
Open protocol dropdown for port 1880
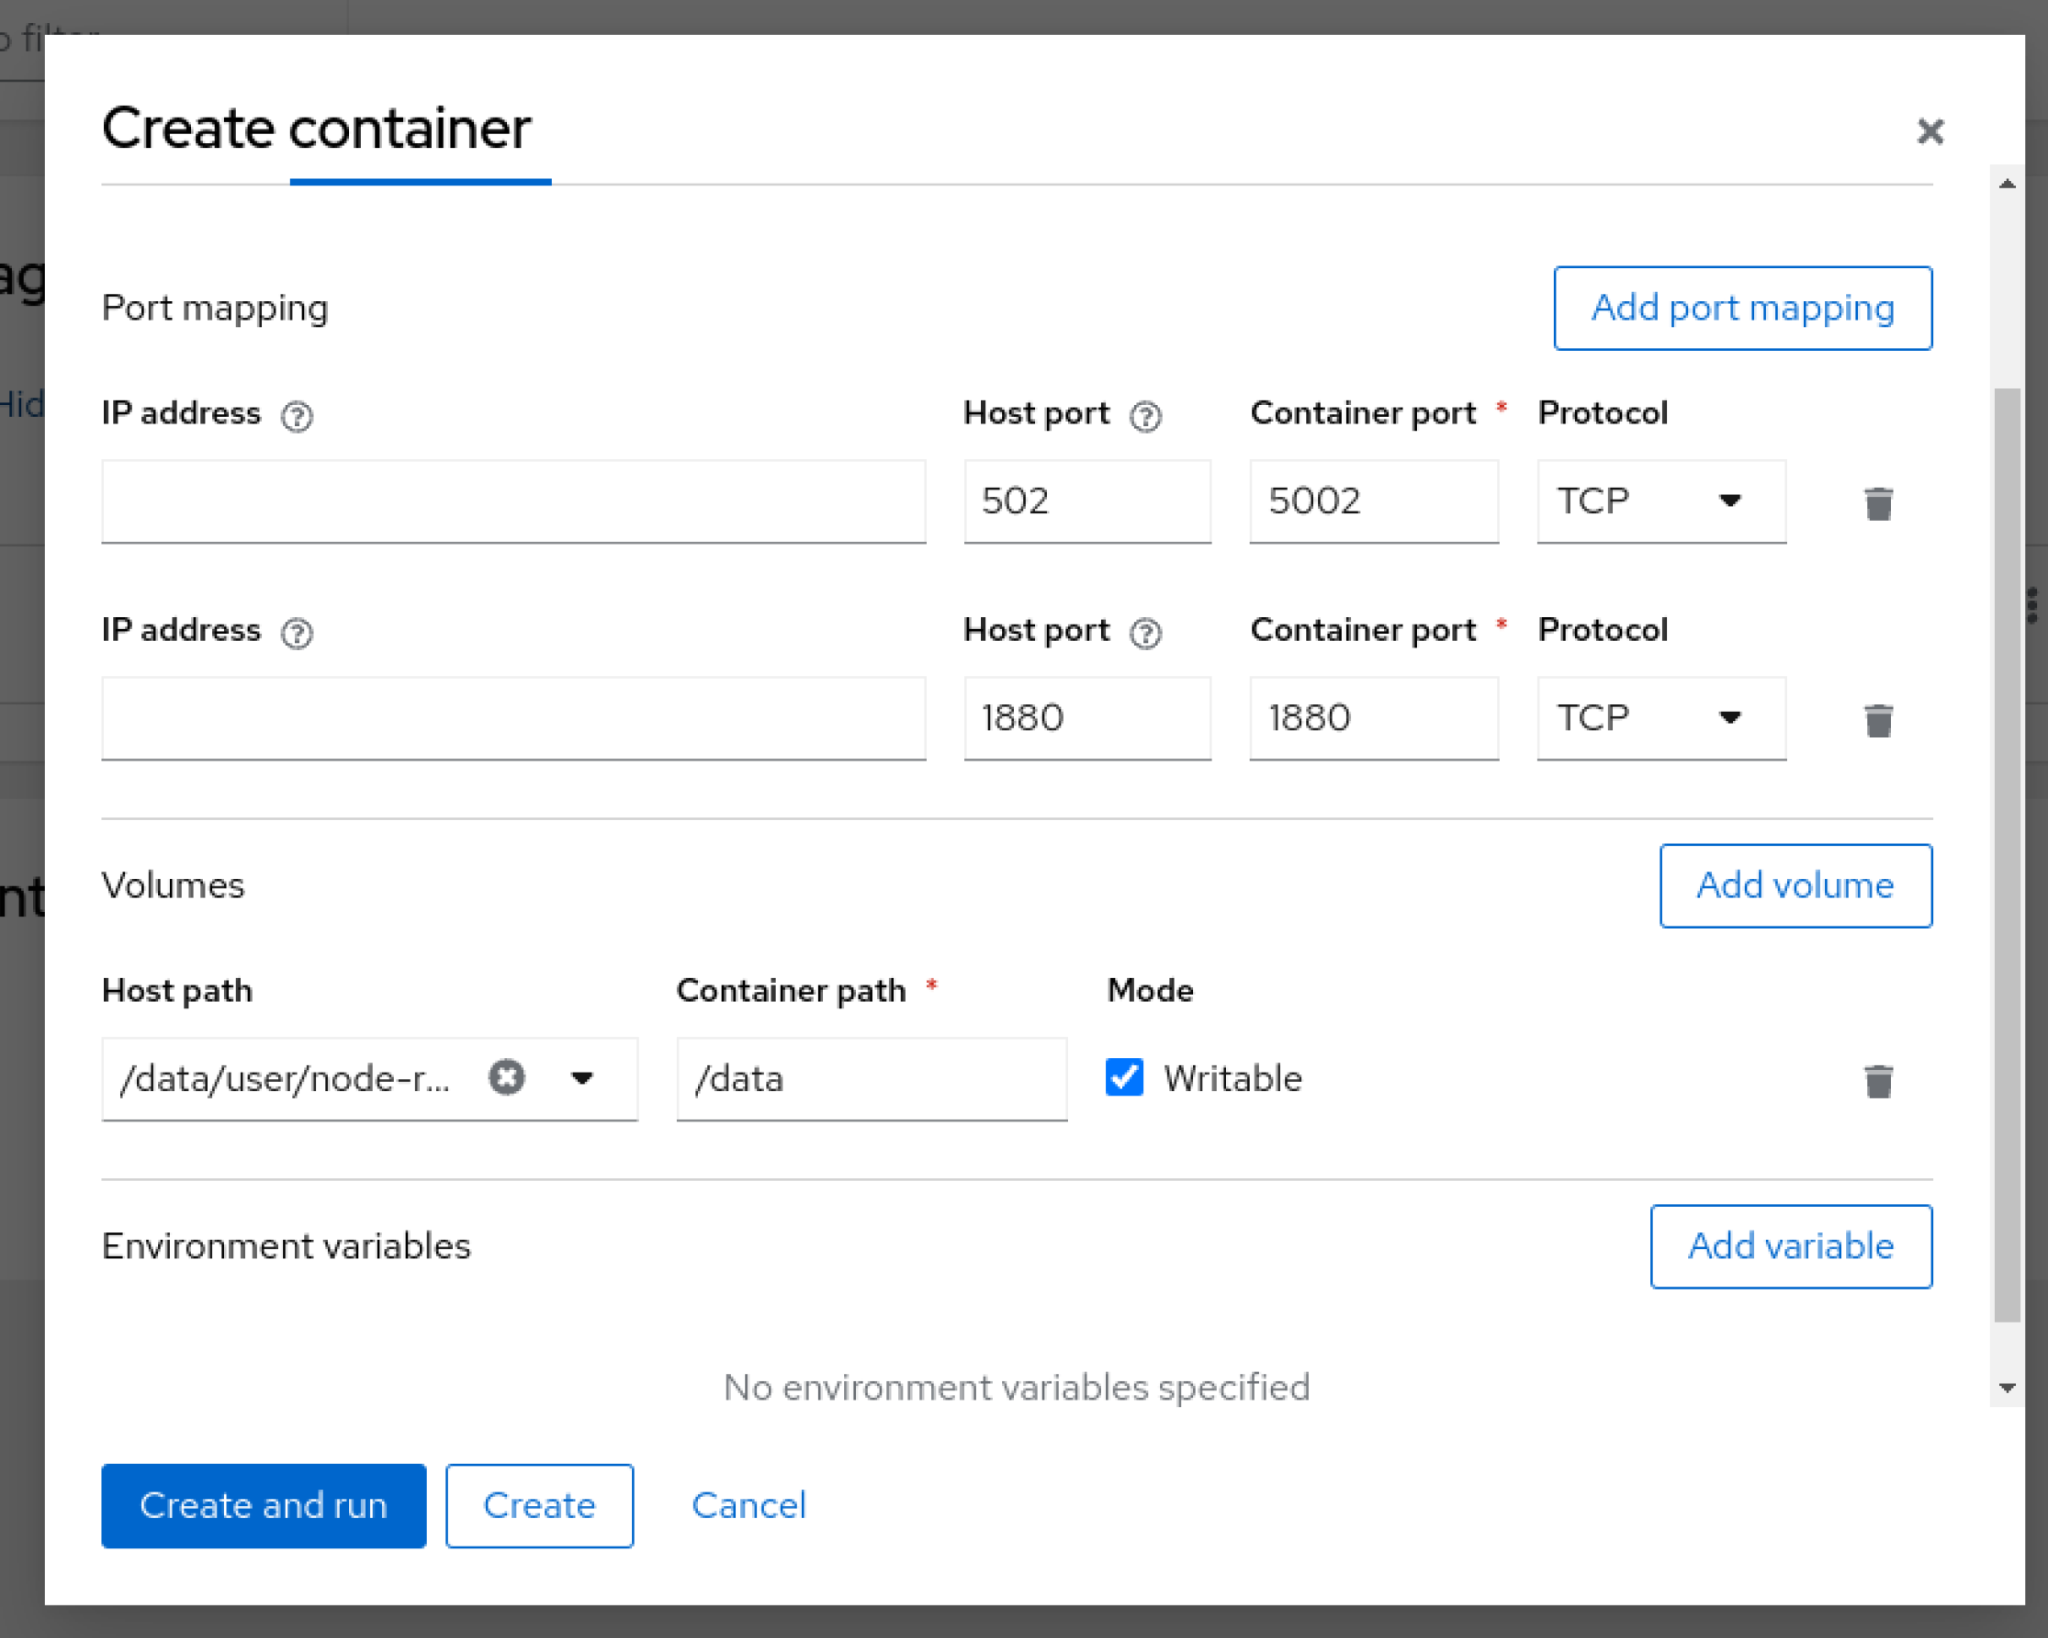click(x=1660, y=718)
